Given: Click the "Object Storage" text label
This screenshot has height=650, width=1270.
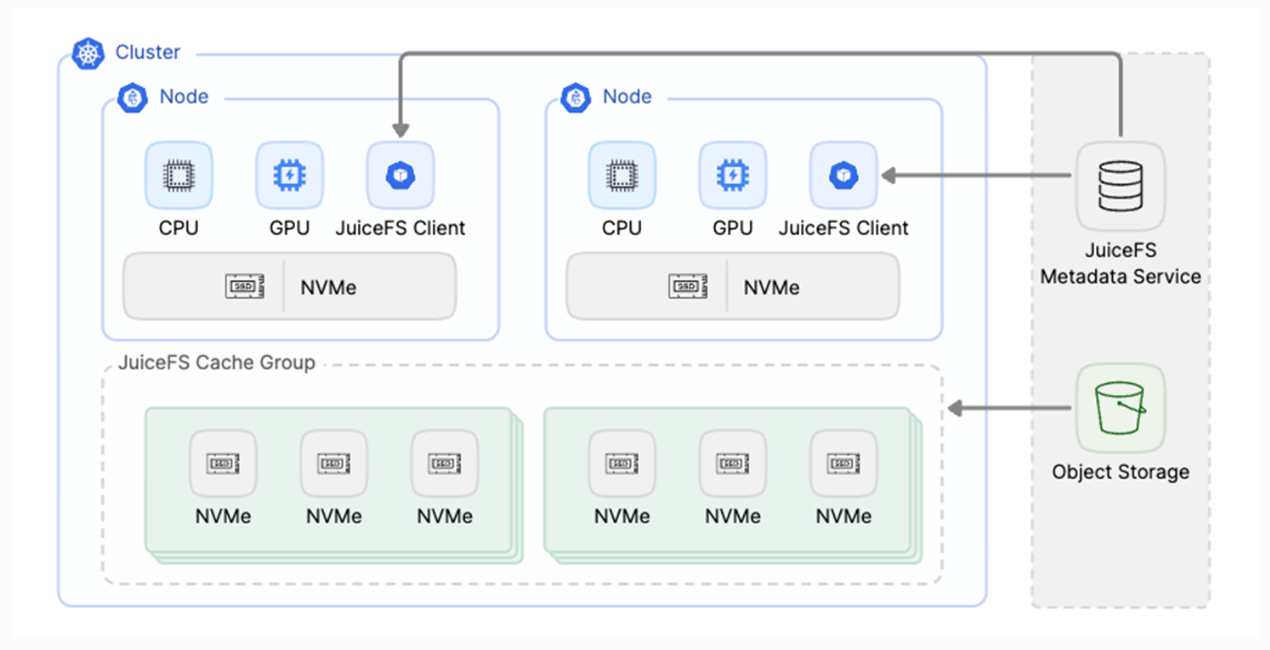Looking at the screenshot, I should (1120, 472).
